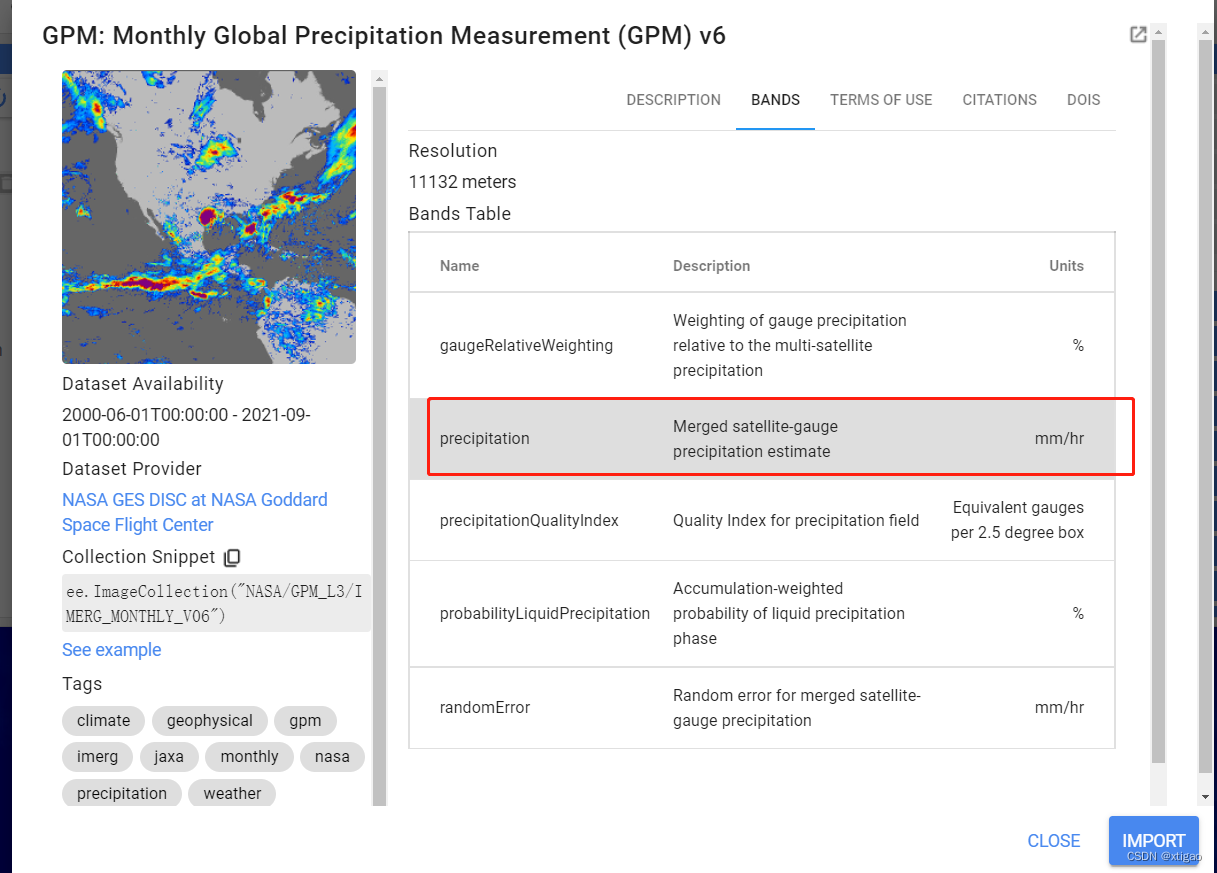The width and height of the screenshot is (1217, 873).
Task: Click the jaxa tag
Action: pyautogui.click(x=169, y=756)
